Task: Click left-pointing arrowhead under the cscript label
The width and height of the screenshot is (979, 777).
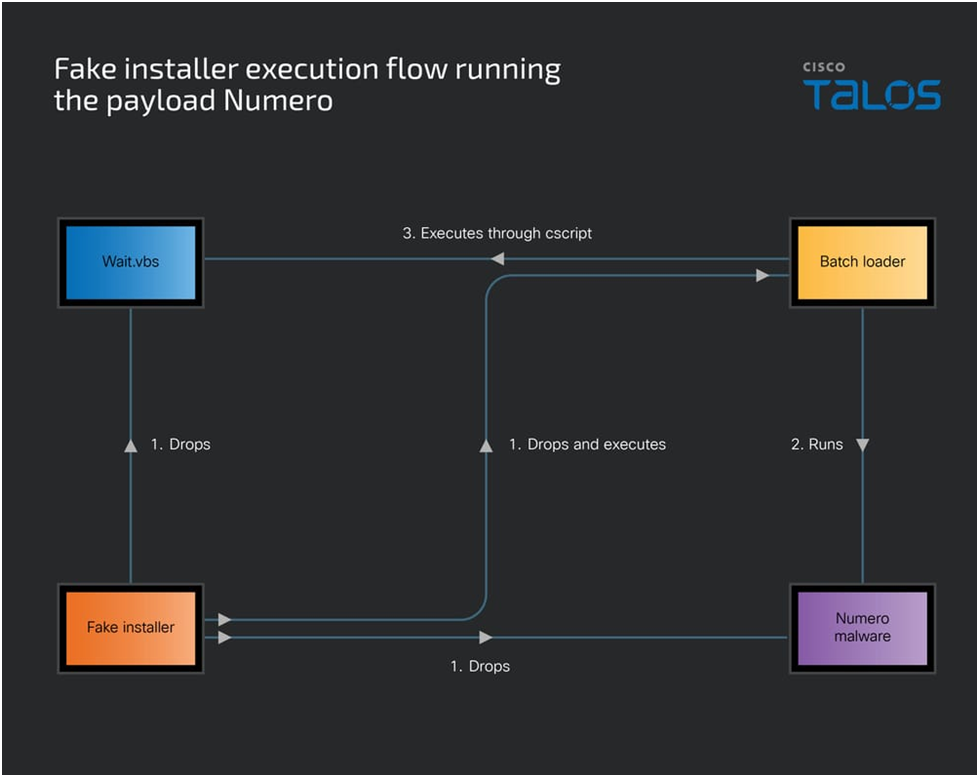Action: click(x=497, y=260)
